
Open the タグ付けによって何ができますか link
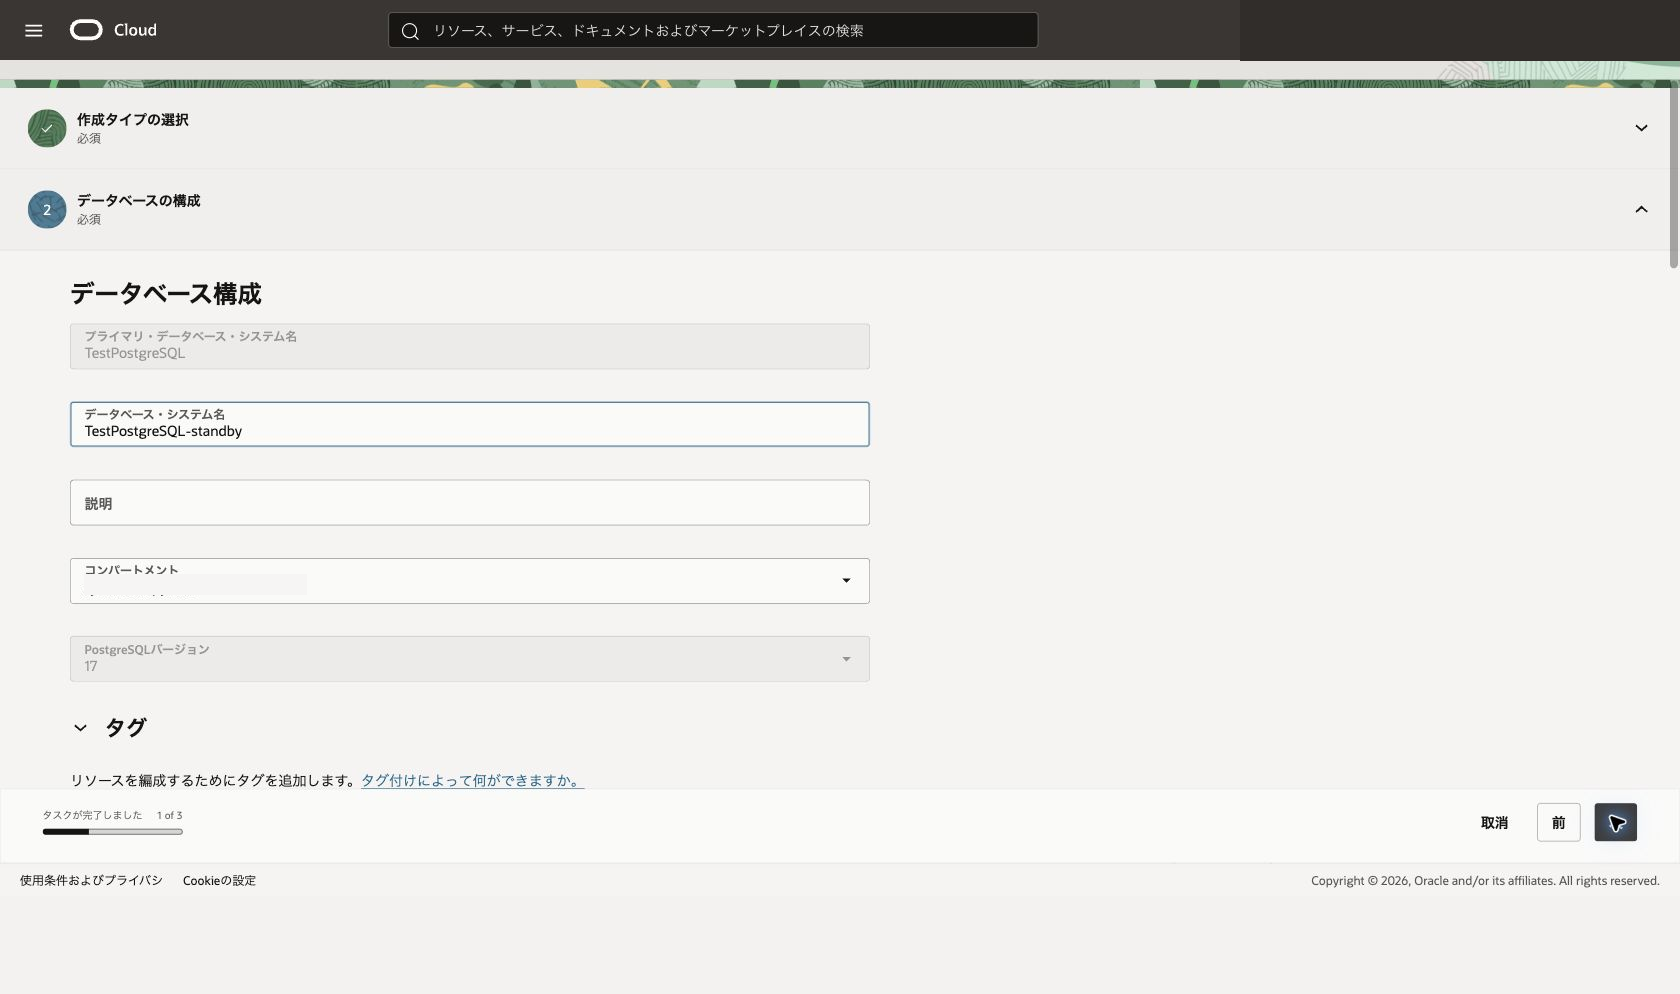[472, 780]
